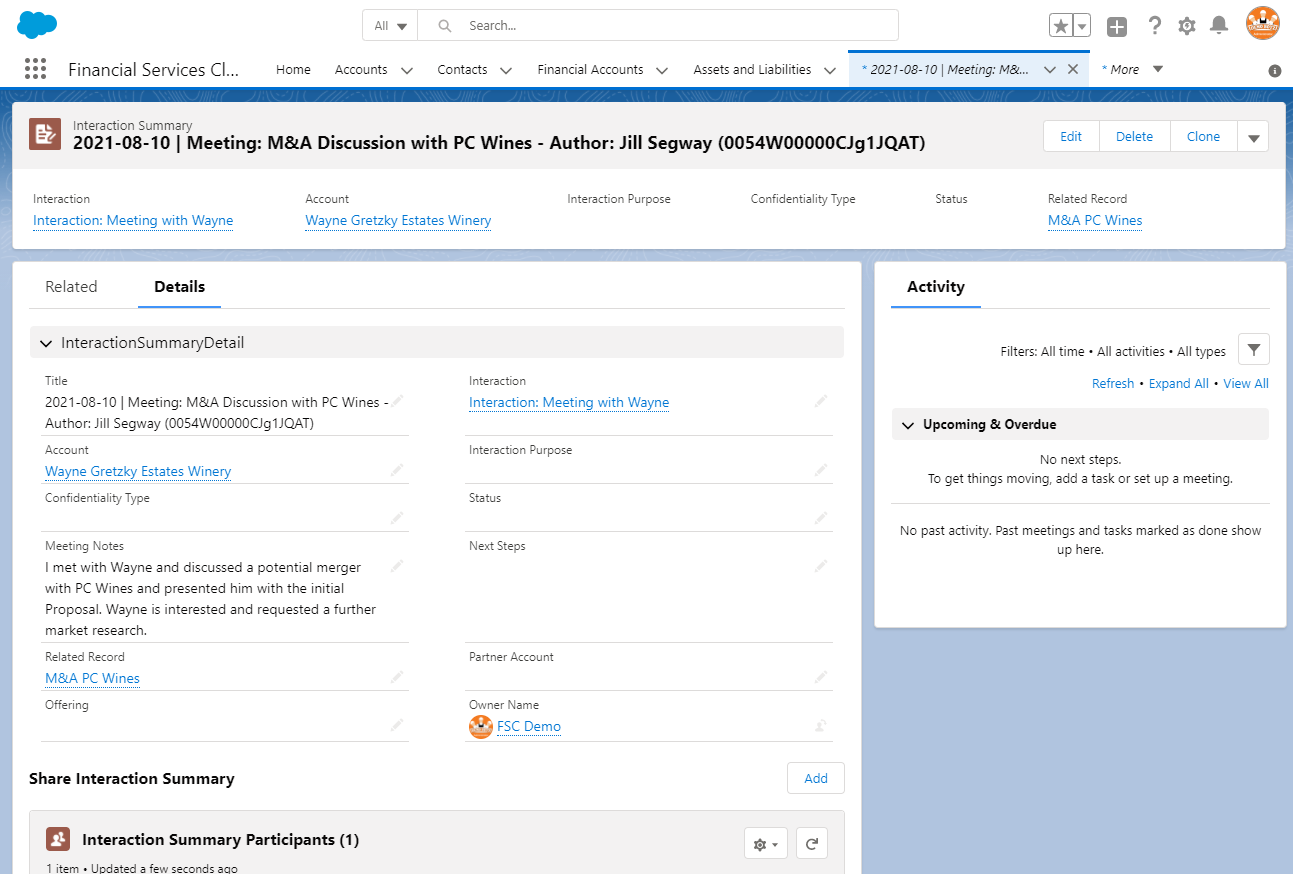Edit Status field pencil icon

[821, 518]
